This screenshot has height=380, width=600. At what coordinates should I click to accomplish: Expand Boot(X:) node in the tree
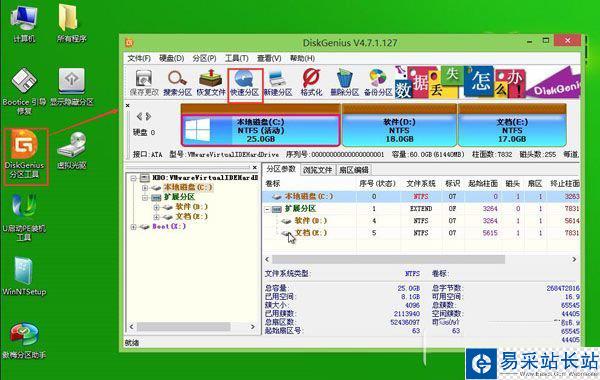point(133,227)
